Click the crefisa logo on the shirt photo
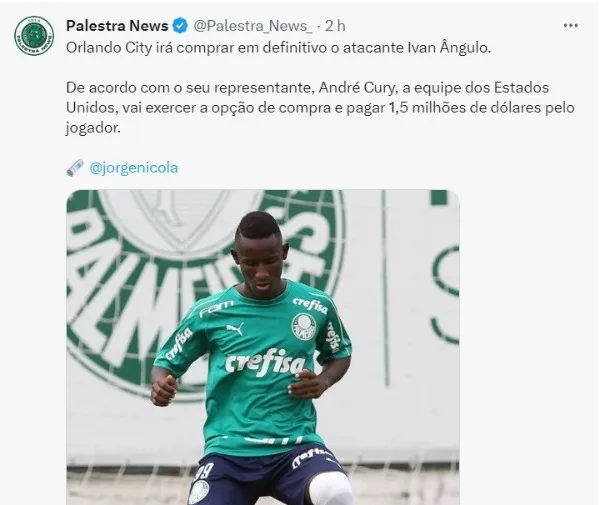The width and height of the screenshot is (606, 505). (265, 362)
